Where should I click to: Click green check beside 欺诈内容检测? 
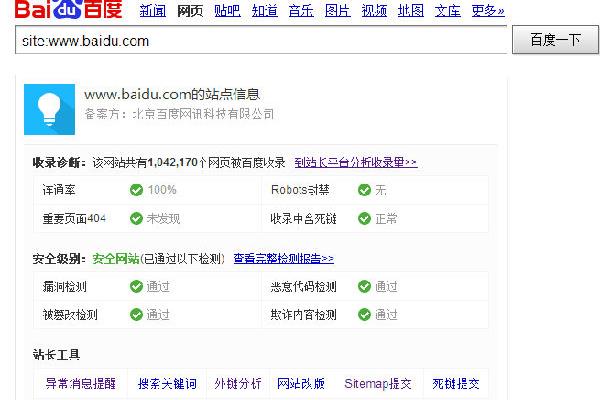coord(364,315)
